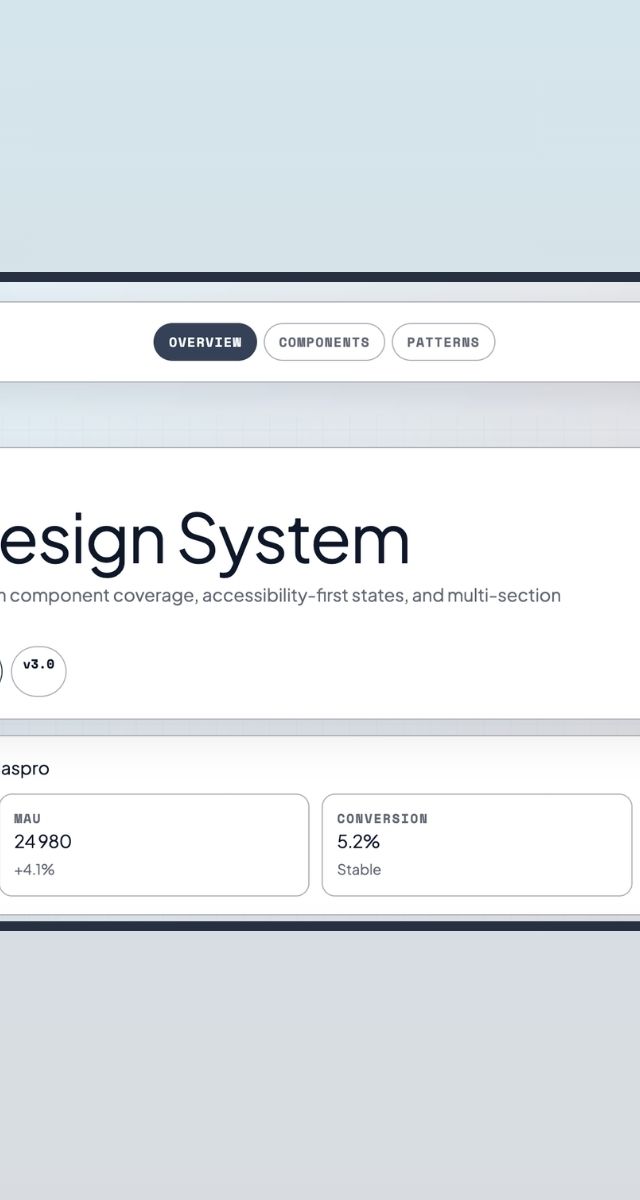640x1200 pixels.
Task: Select the Overview tab
Action: pos(205,342)
